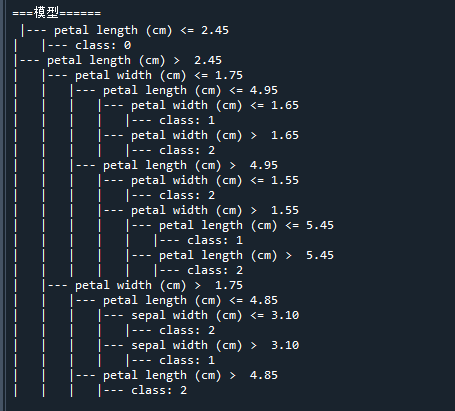455x411 pixels.
Task: Click the final "class: 2" leaf line
Action: 159,390
